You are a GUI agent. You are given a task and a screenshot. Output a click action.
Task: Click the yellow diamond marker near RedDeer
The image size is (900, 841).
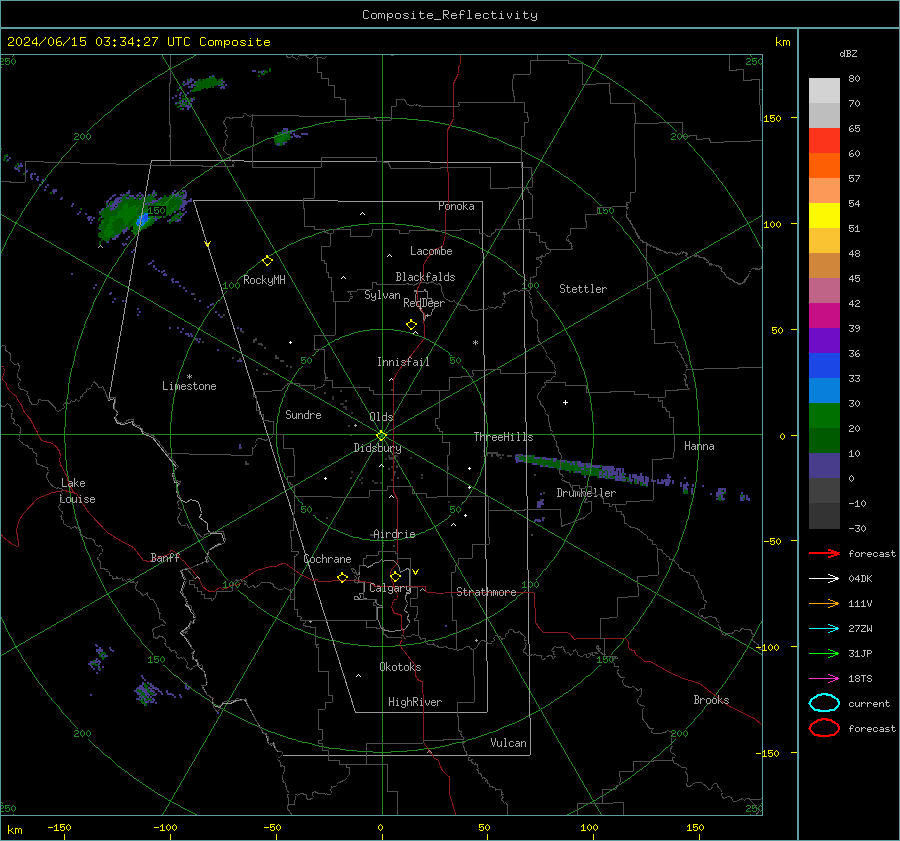point(411,325)
